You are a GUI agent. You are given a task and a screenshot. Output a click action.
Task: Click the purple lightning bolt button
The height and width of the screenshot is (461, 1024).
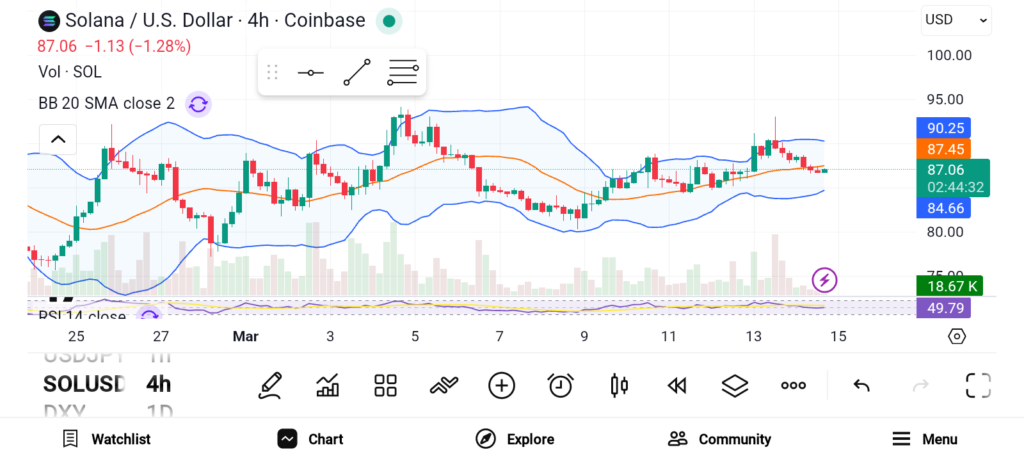click(824, 279)
